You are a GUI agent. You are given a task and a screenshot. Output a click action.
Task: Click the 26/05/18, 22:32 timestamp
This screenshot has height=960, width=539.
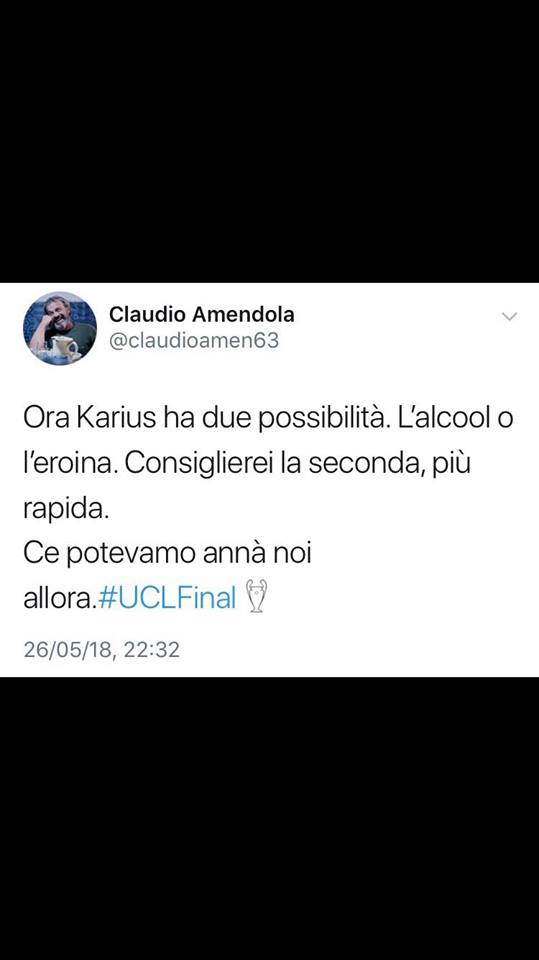tap(102, 650)
